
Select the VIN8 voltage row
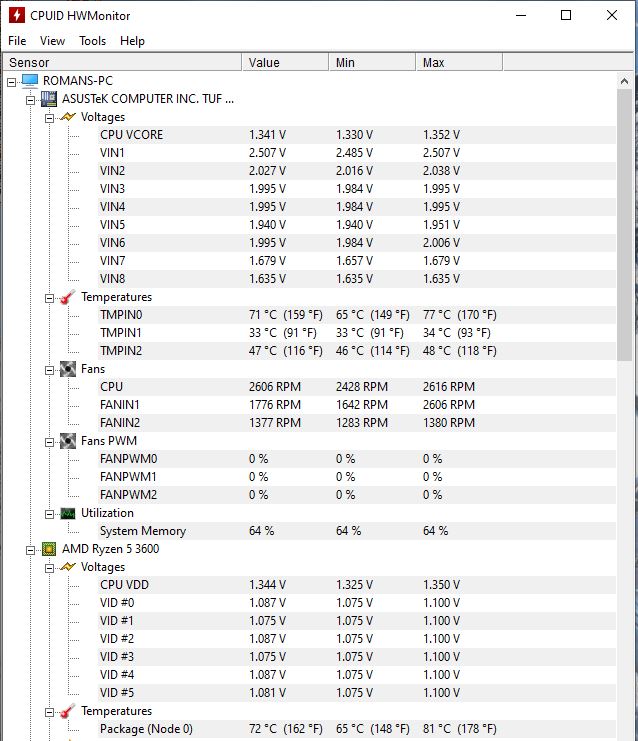(357, 279)
